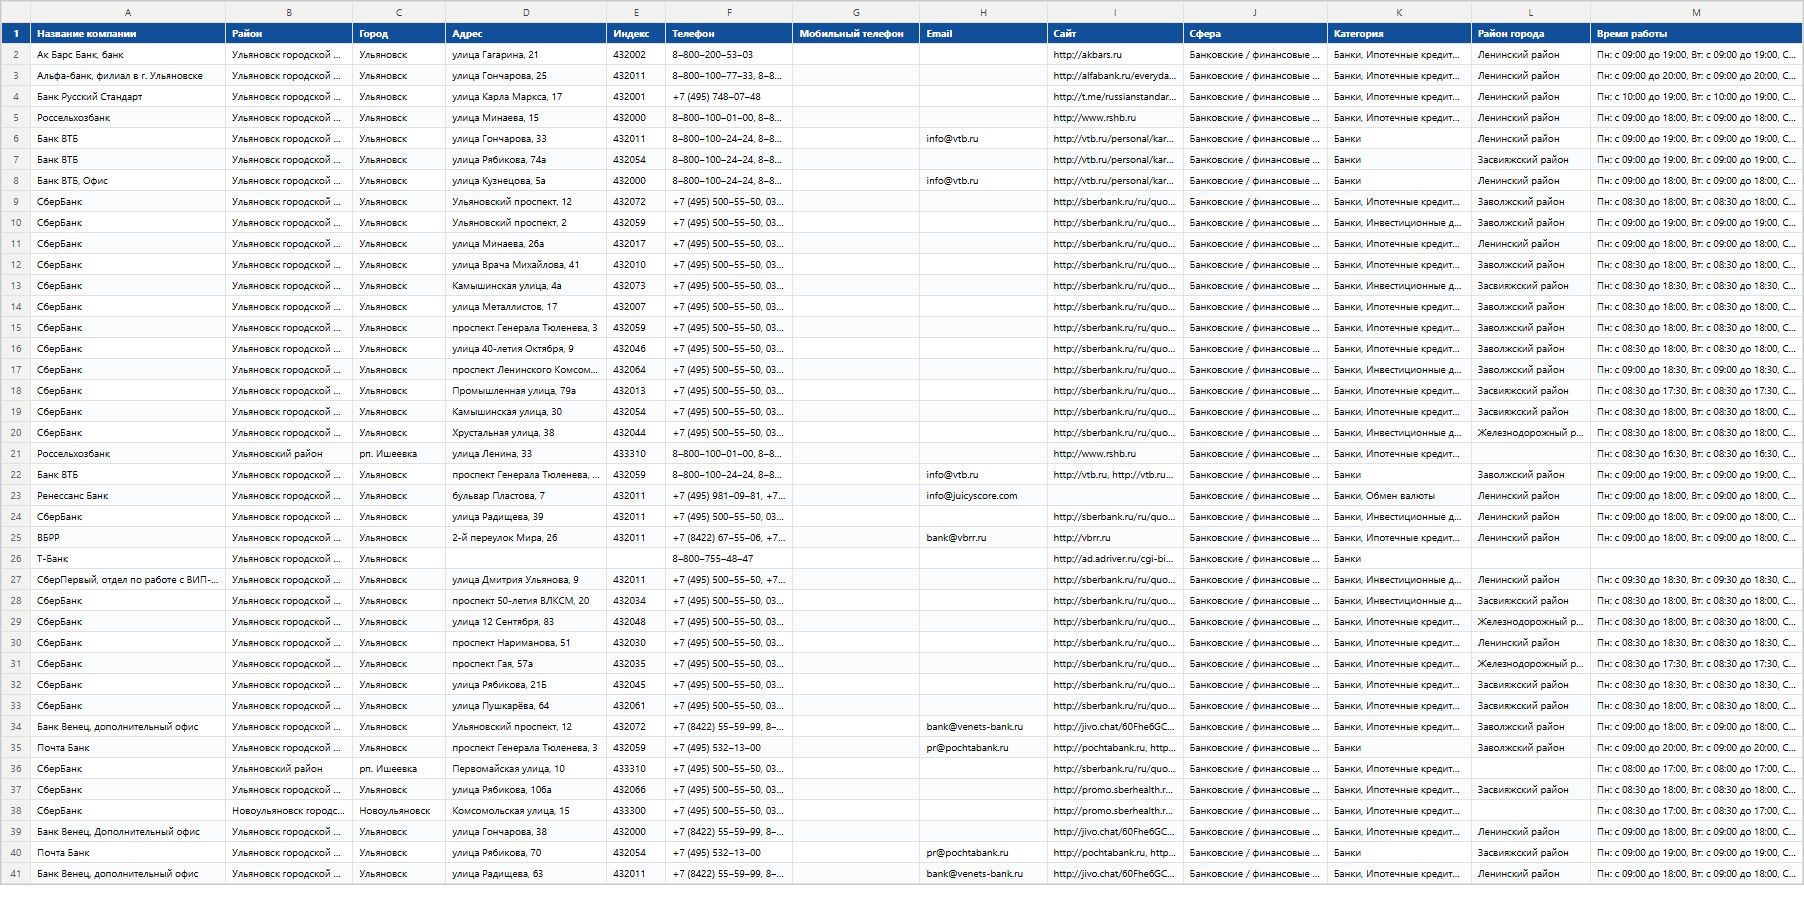Click postal index '432017'
Image resolution: width=1804 pixels, height=902 pixels.
pyautogui.click(x=636, y=244)
